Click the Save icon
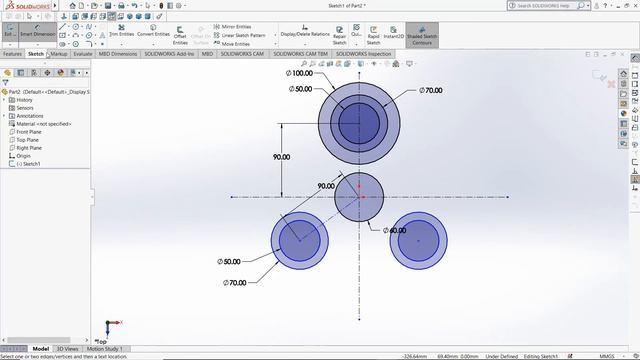 point(108,6)
